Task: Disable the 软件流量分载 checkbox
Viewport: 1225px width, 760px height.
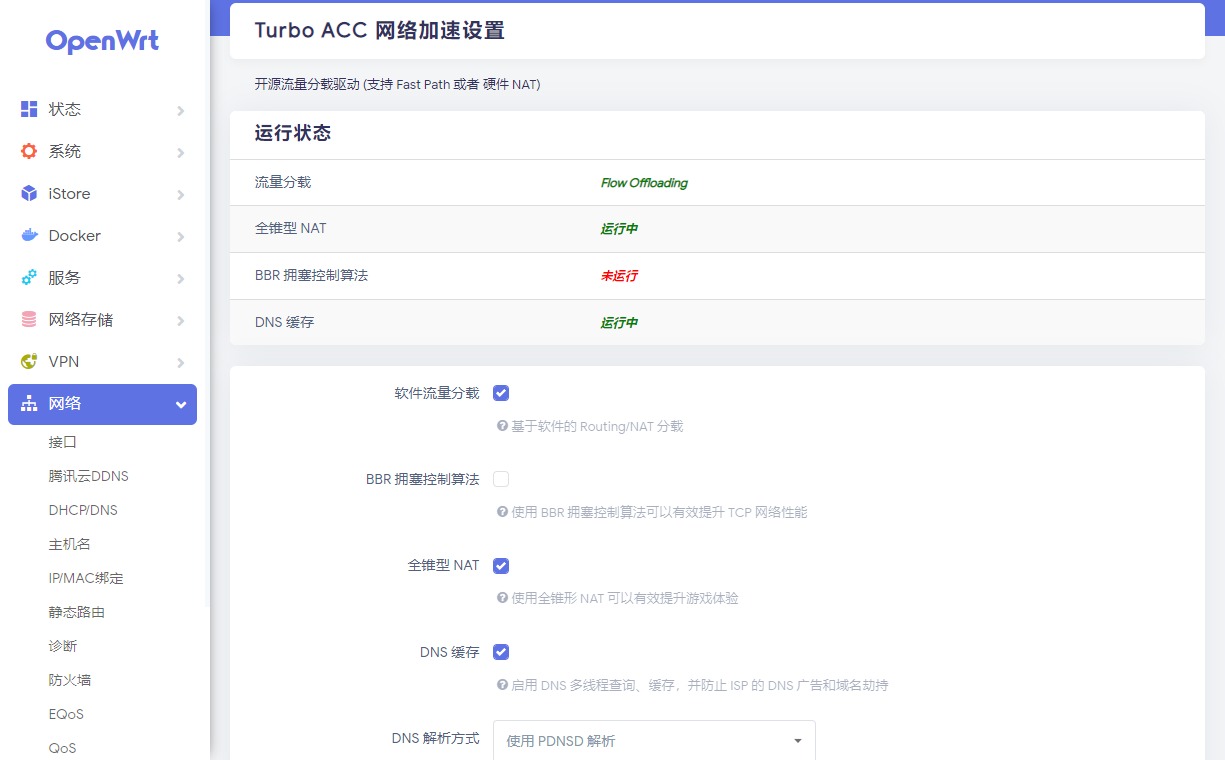Action: tap(501, 392)
